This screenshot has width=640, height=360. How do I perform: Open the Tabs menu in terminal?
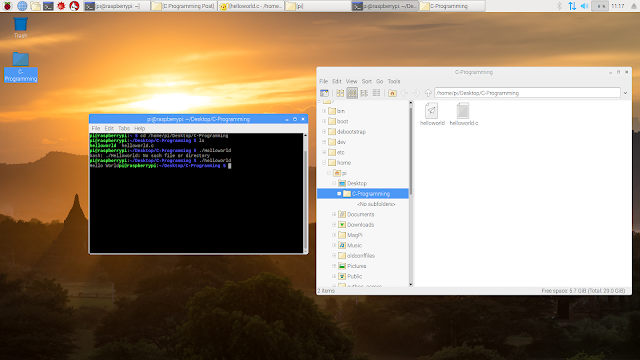(x=124, y=128)
